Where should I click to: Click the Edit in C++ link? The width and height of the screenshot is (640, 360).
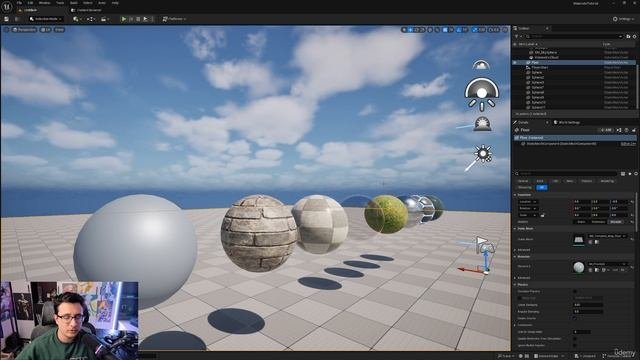click(x=628, y=144)
